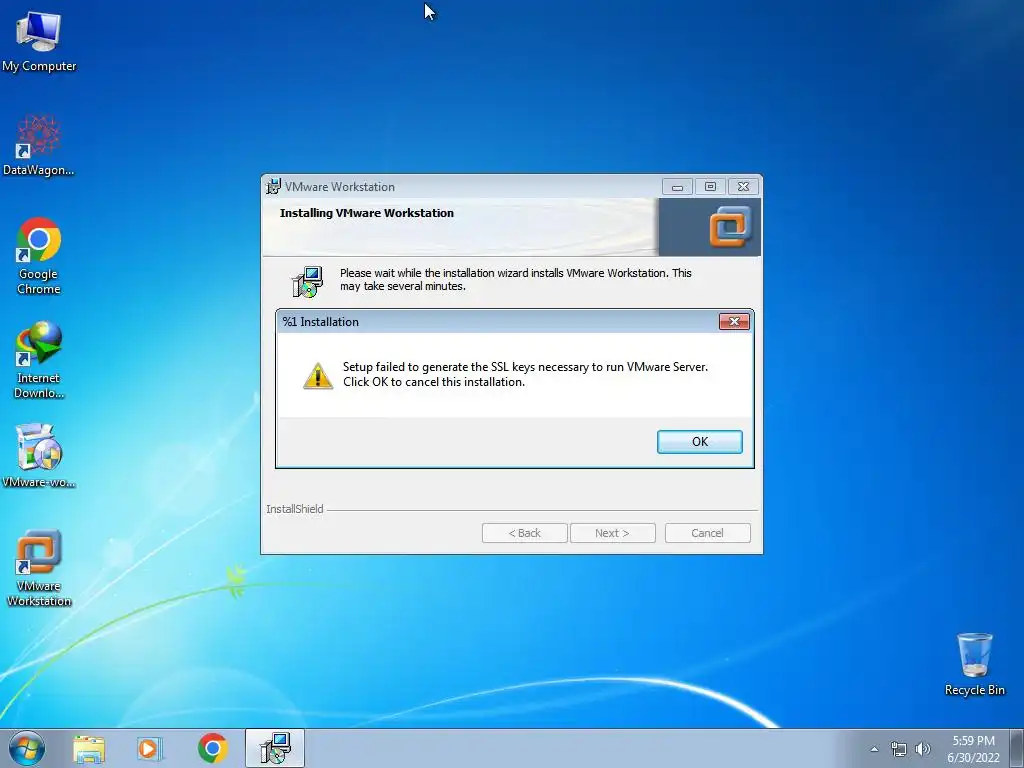Select the VMware installer taskbar button
Image resolution: width=1024 pixels, height=768 pixels.
tap(275, 748)
